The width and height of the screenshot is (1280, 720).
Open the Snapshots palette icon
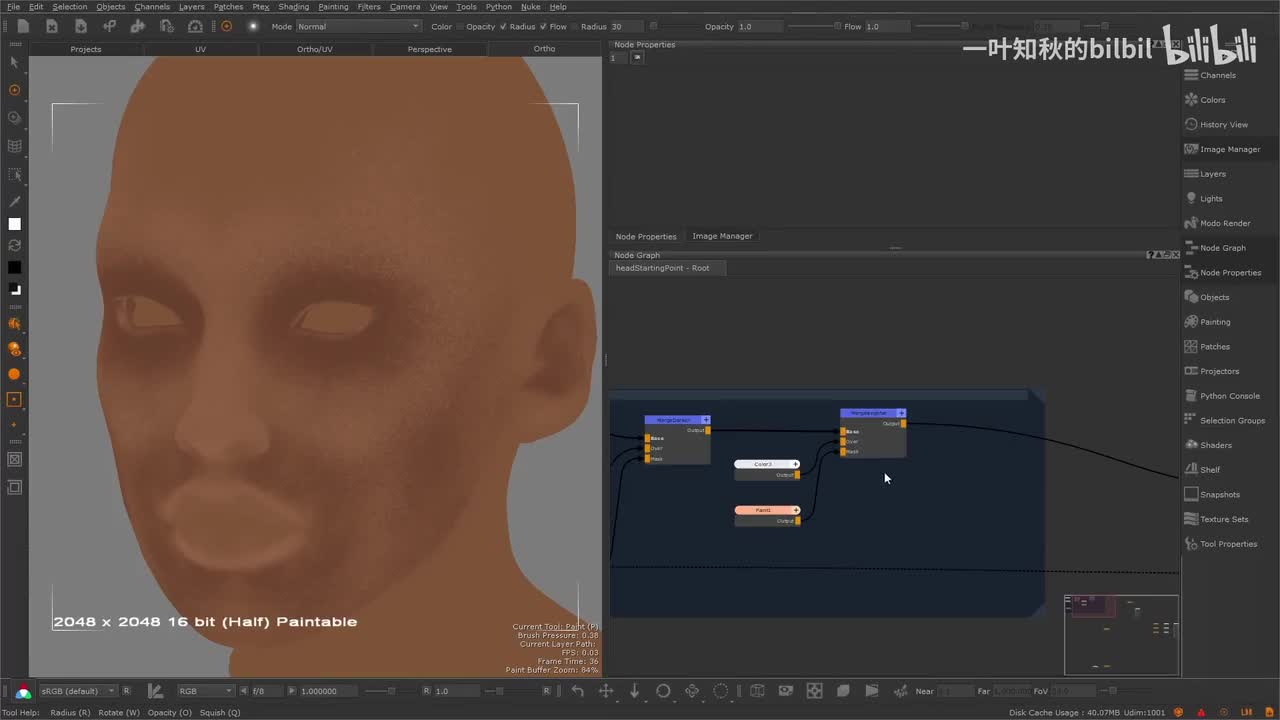1191,494
